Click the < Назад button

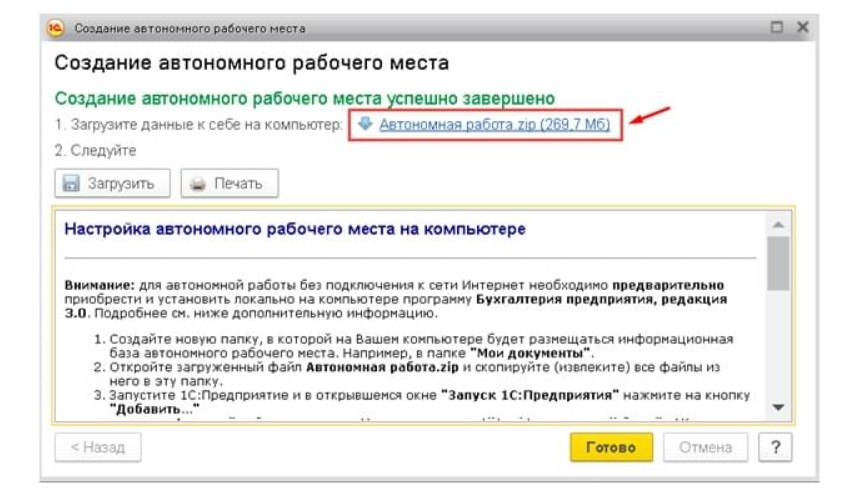click(98, 447)
